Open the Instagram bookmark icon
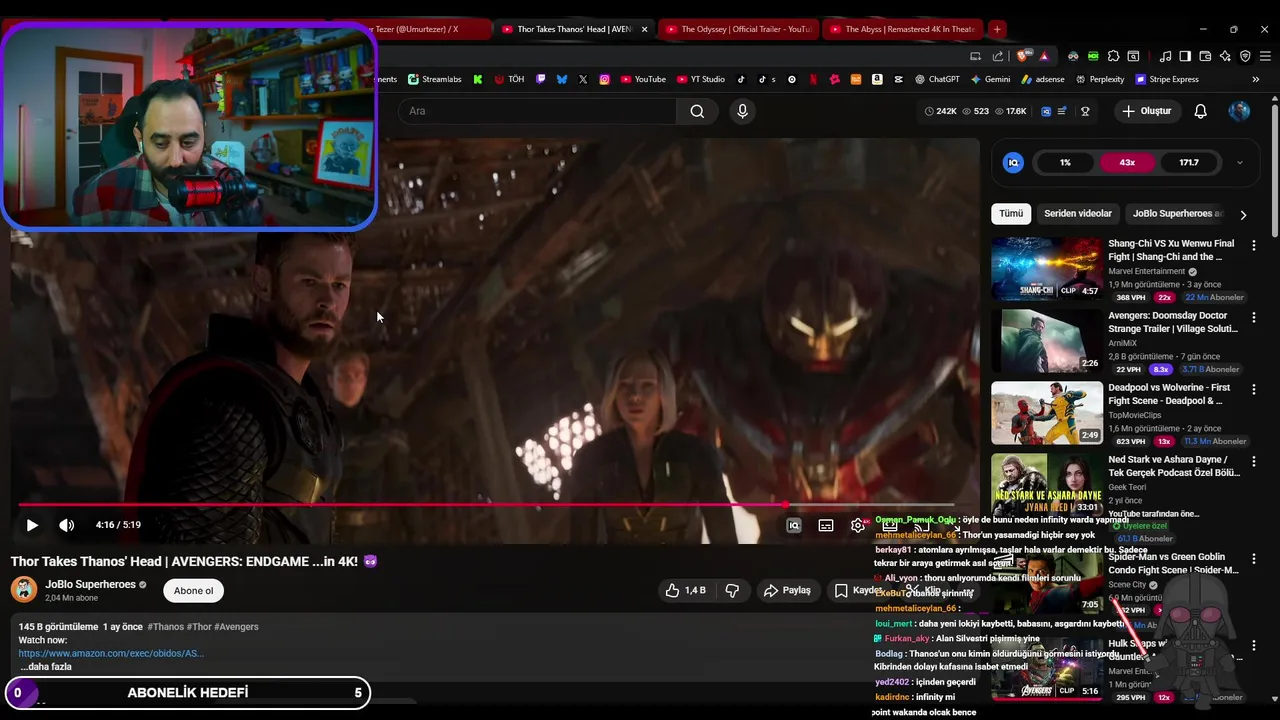This screenshot has height=720, width=1280. (x=605, y=79)
